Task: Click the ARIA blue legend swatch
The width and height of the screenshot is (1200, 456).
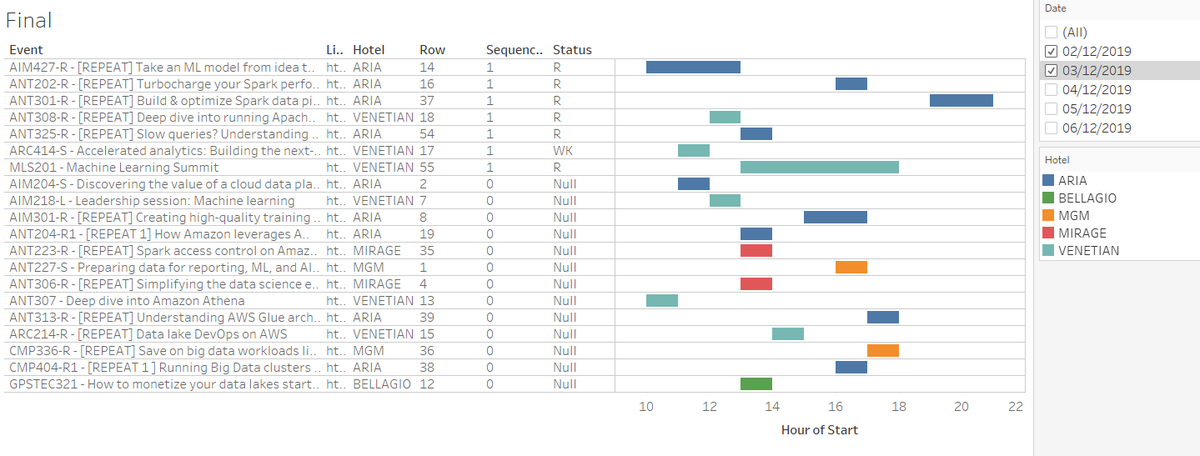Action: (x=1049, y=180)
